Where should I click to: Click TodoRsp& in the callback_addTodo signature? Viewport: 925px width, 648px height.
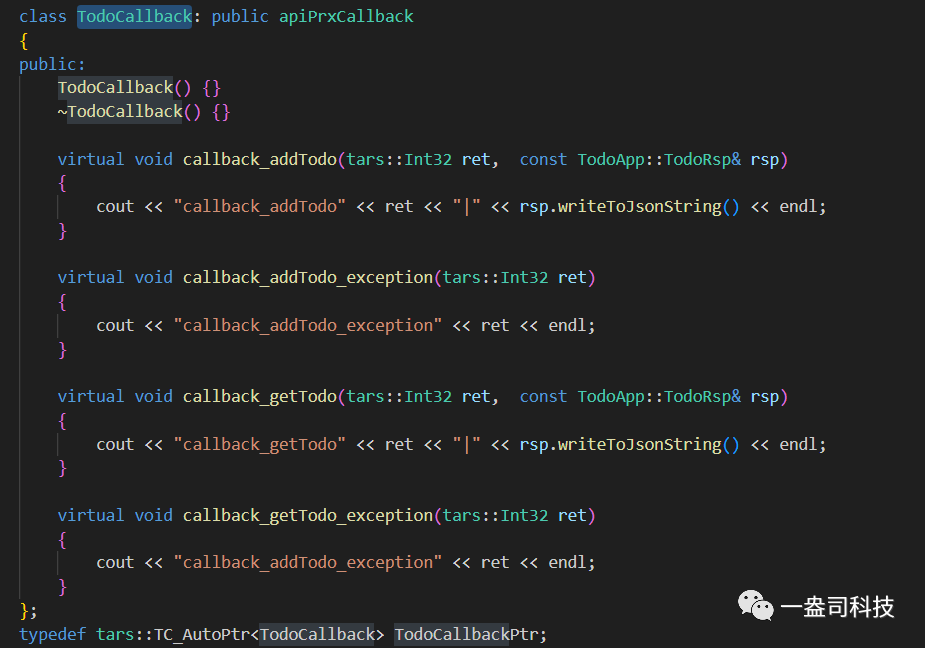click(x=703, y=159)
